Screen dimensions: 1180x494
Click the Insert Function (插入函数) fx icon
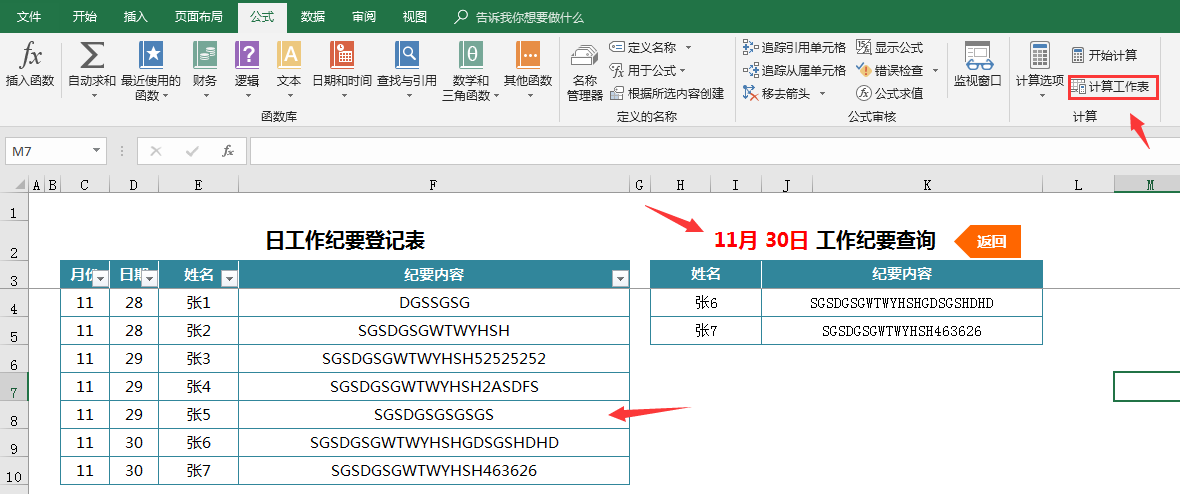pos(30,55)
